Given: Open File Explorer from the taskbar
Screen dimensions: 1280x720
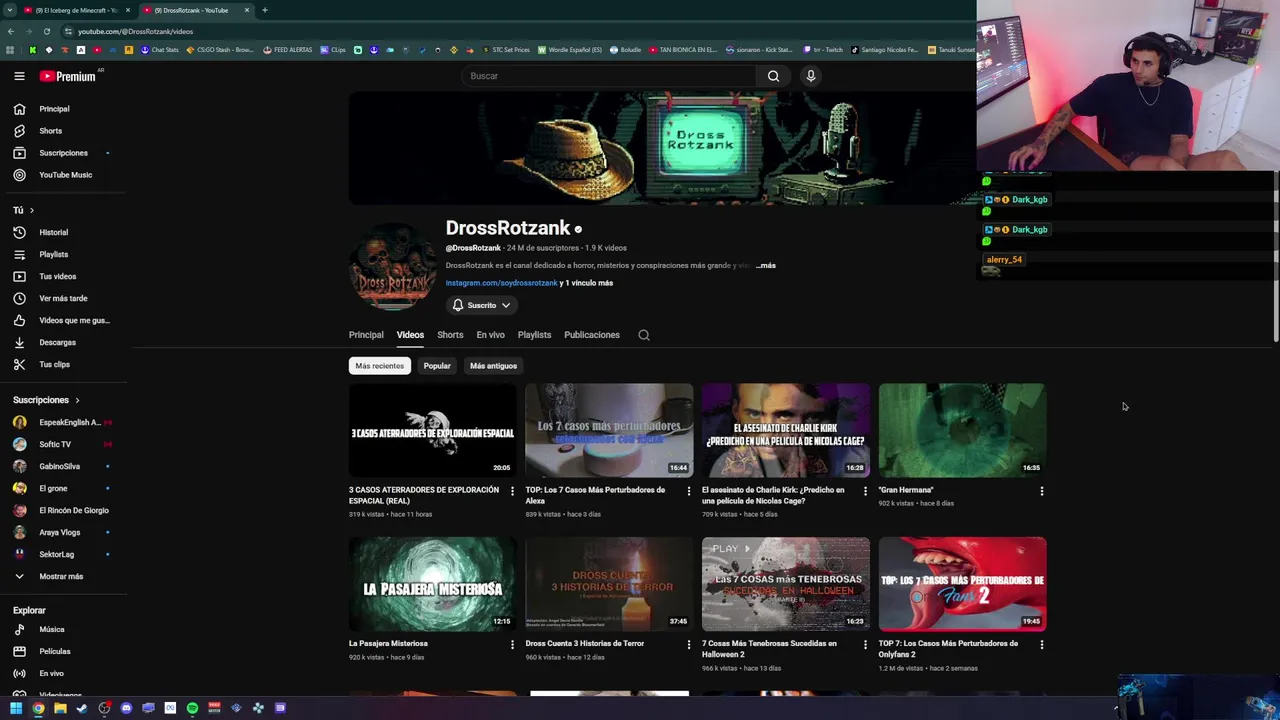Looking at the screenshot, I should tap(60, 708).
